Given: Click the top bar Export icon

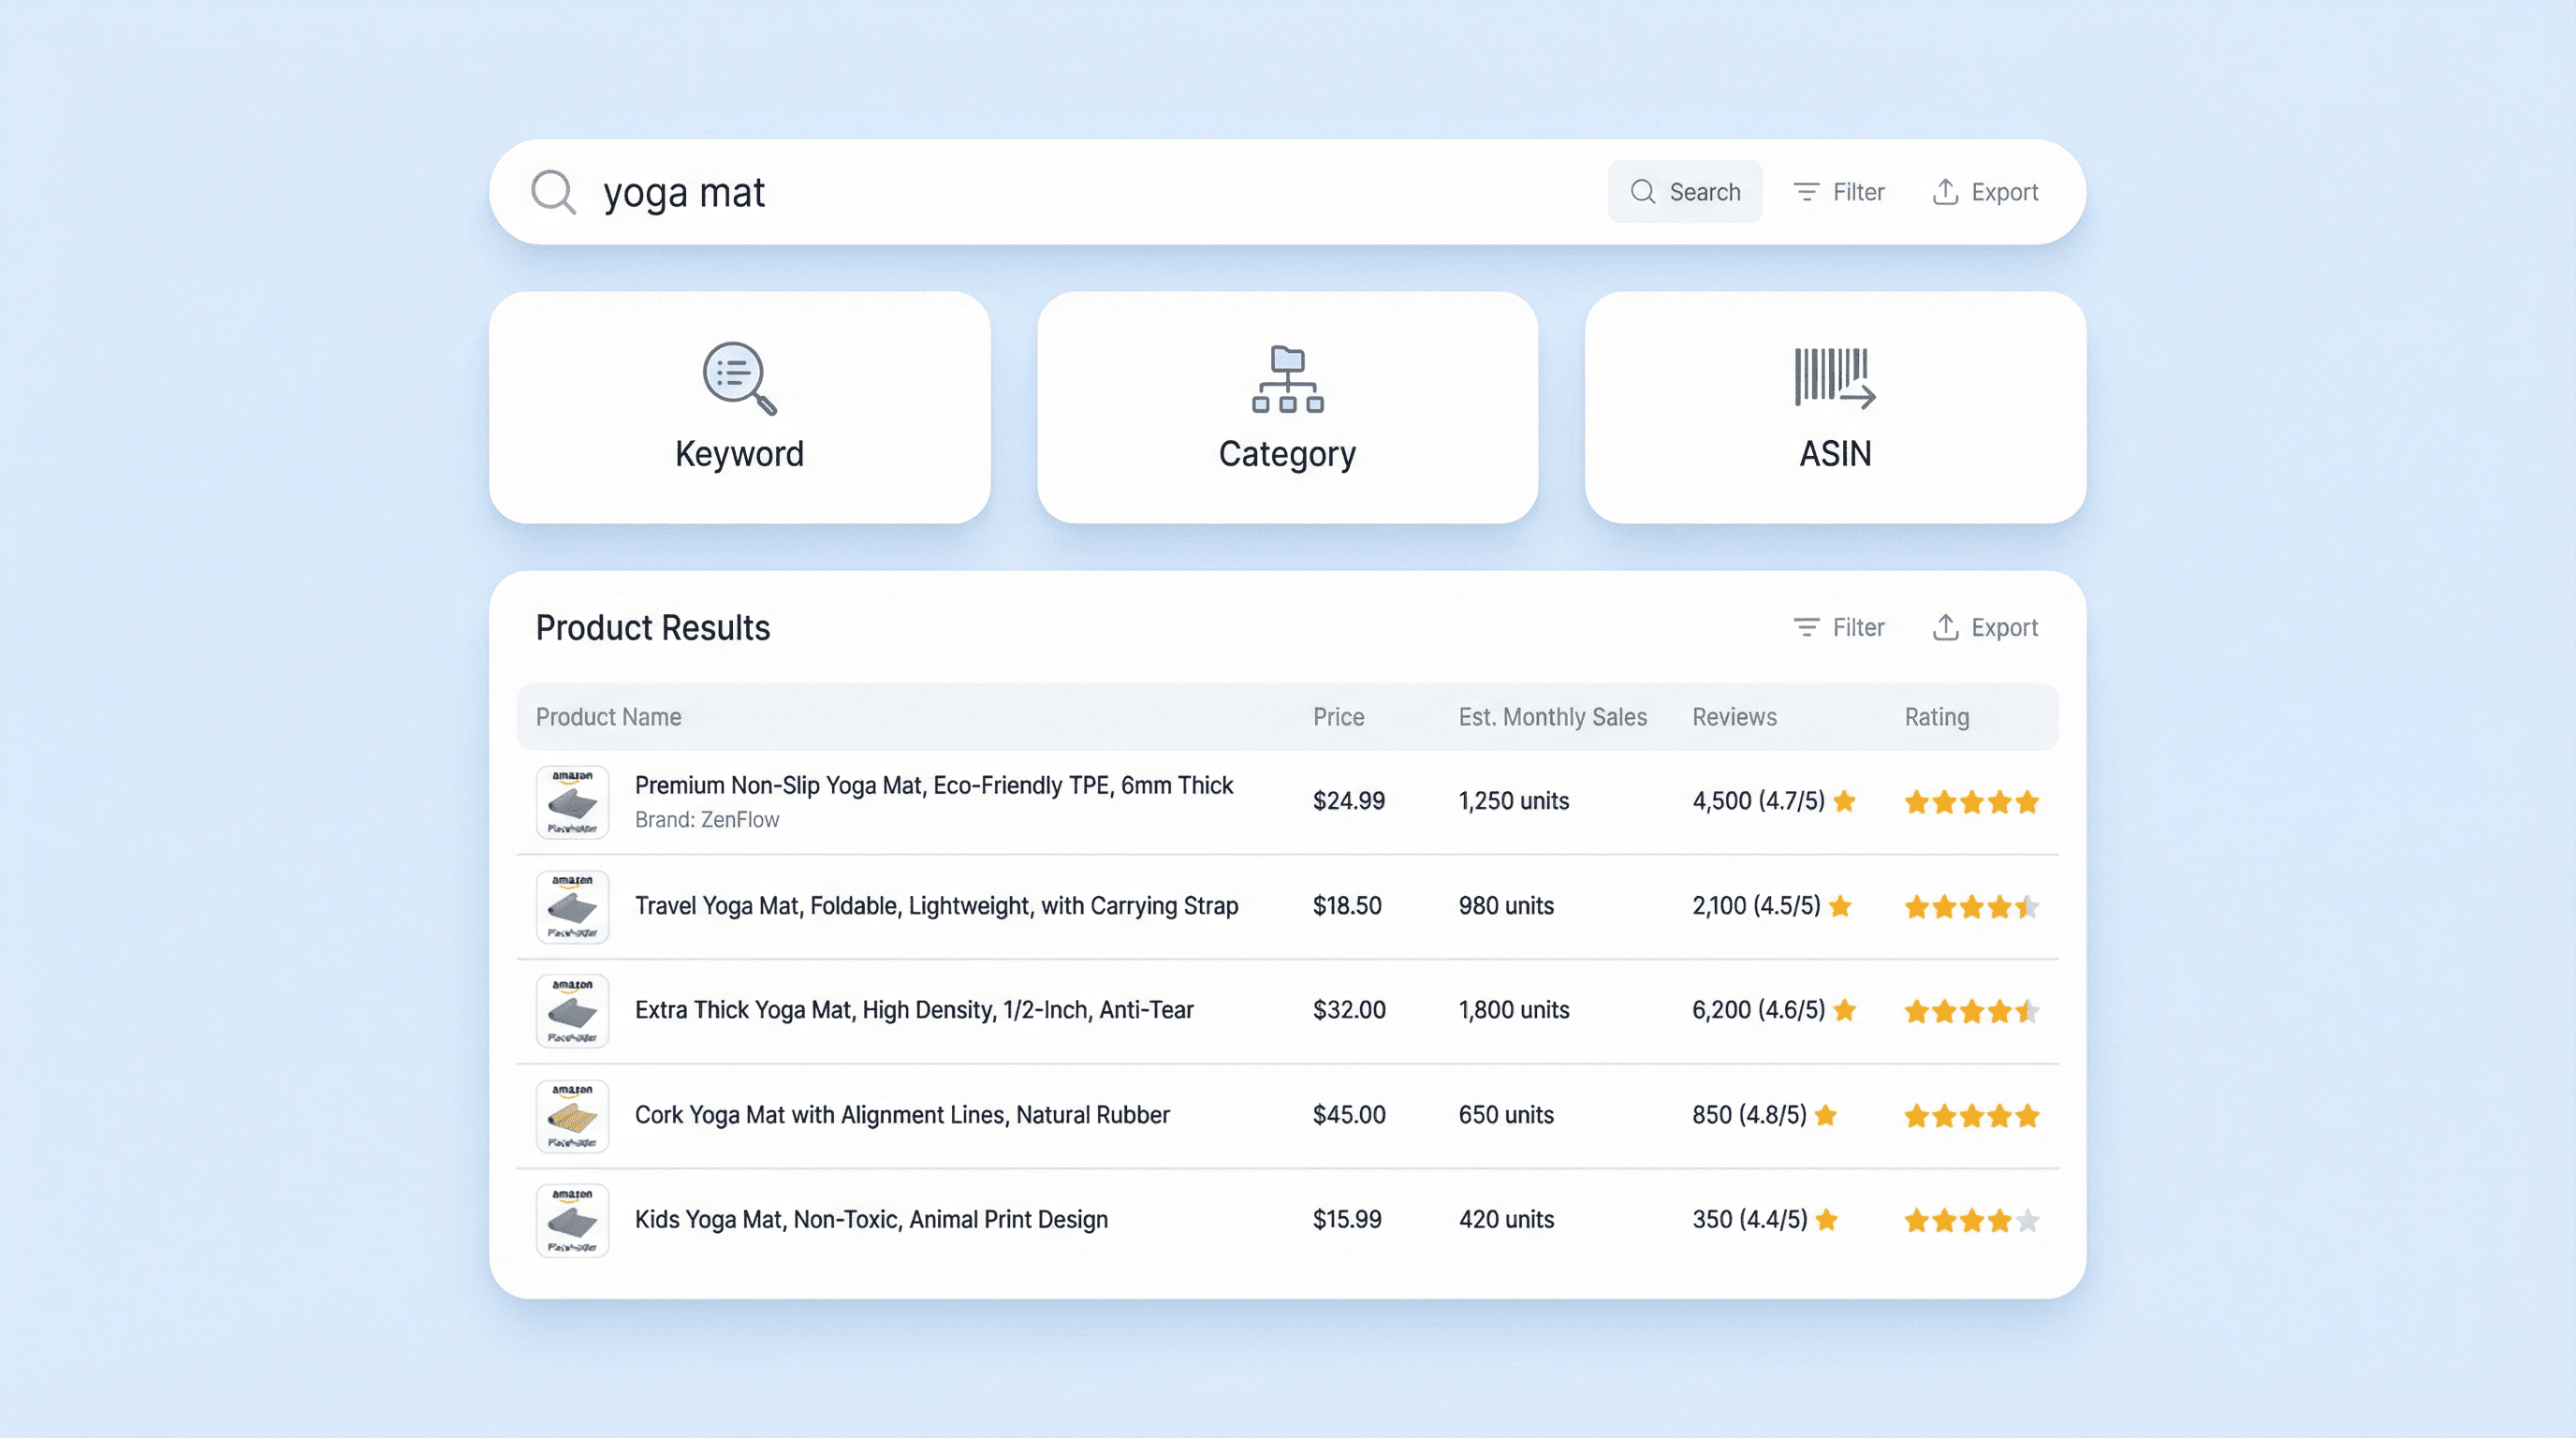Looking at the screenshot, I should [x=1945, y=192].
